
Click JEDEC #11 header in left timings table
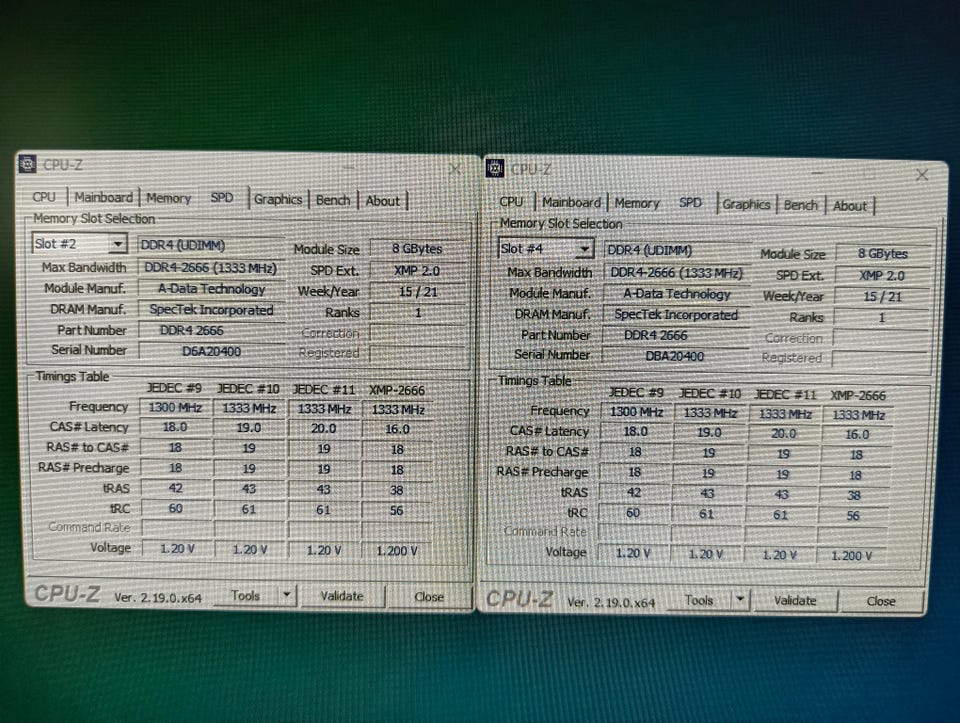pos(324,389)
